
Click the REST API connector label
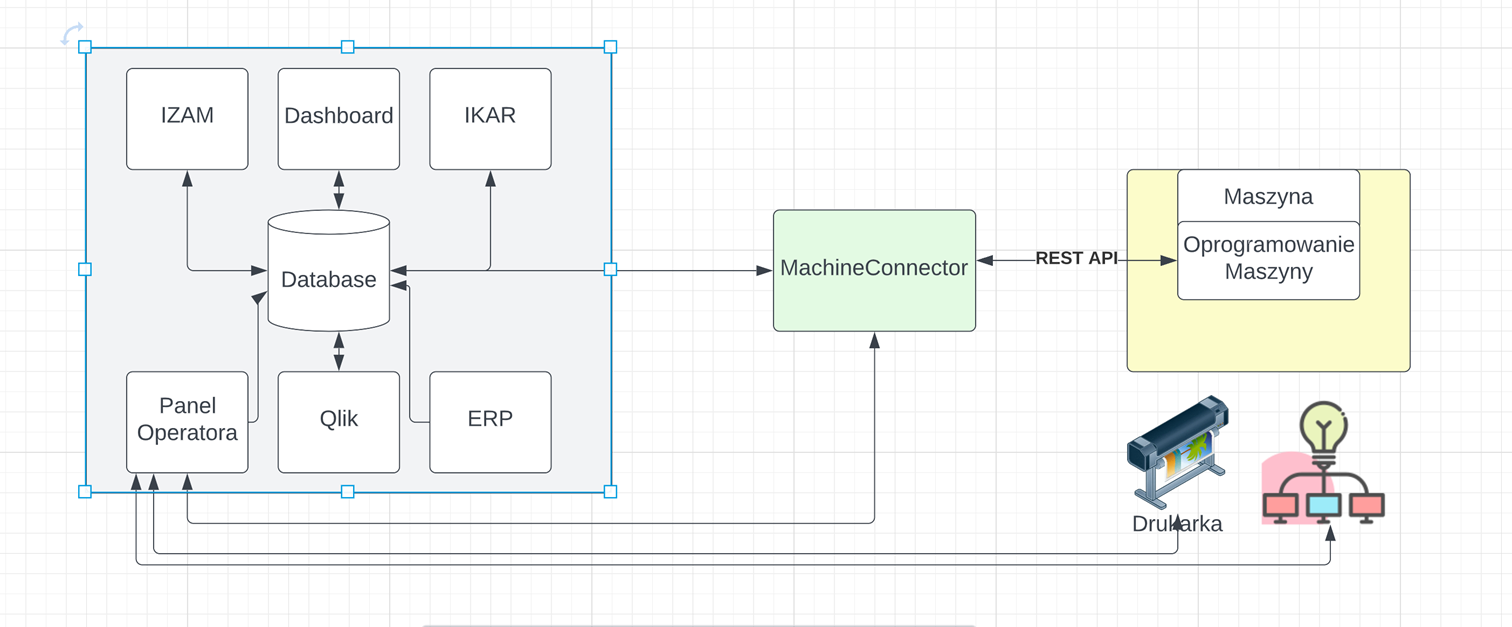pos(1077,258)
